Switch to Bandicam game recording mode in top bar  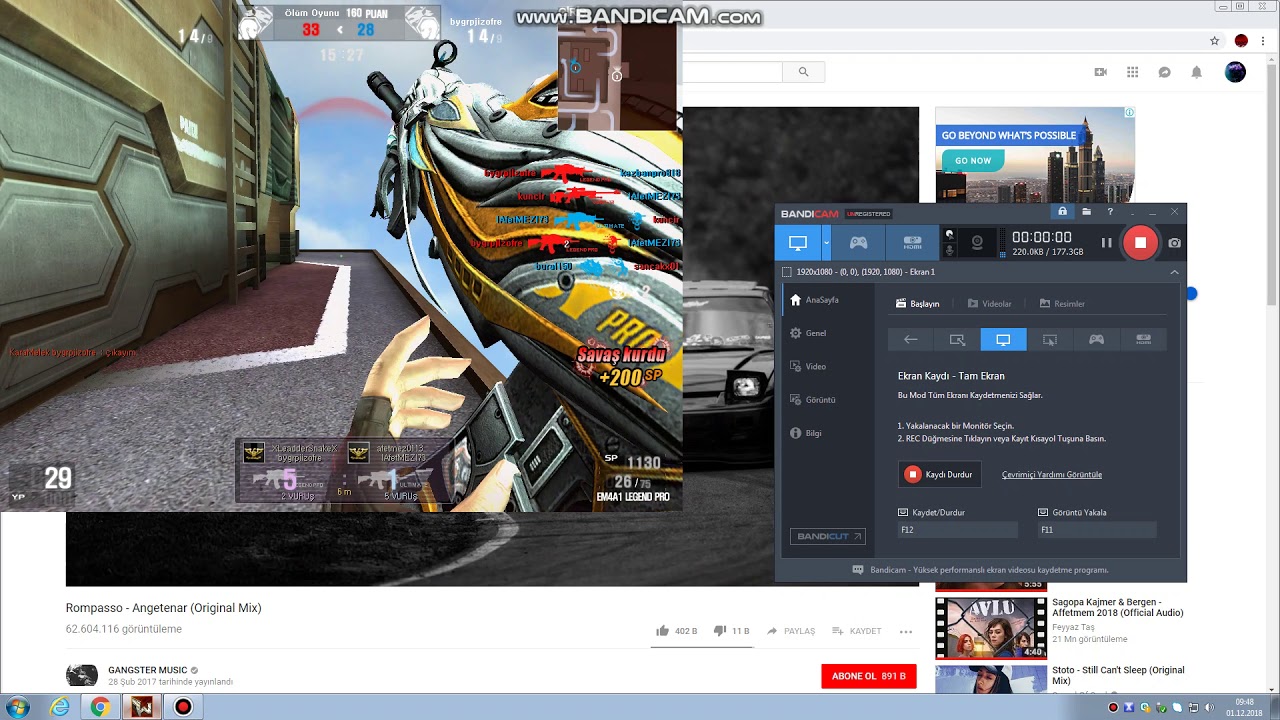click(858, 243)
